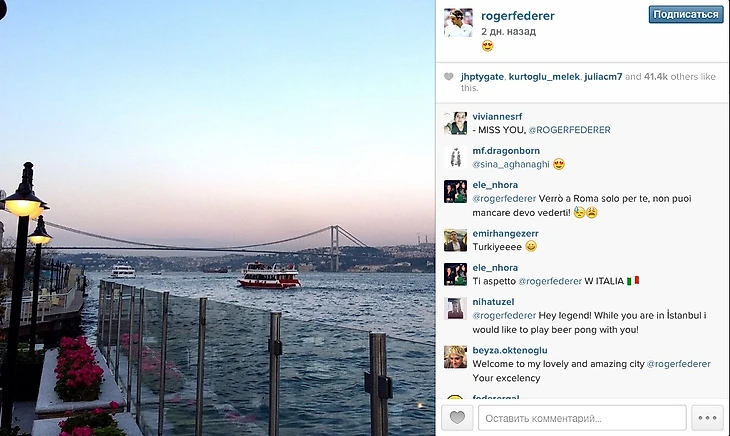Like the post with heart button
730x436 pixels.
[x=457, y=417]
